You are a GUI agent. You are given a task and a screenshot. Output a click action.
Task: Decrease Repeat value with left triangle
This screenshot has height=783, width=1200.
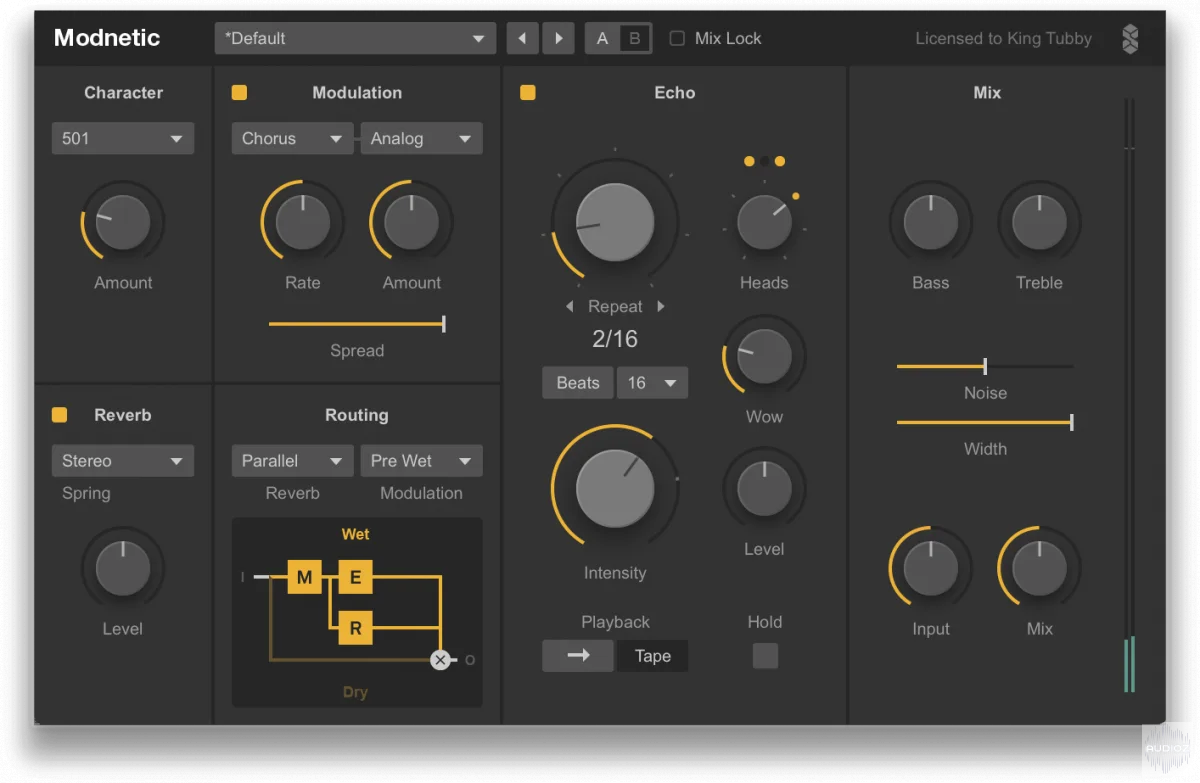570,307
